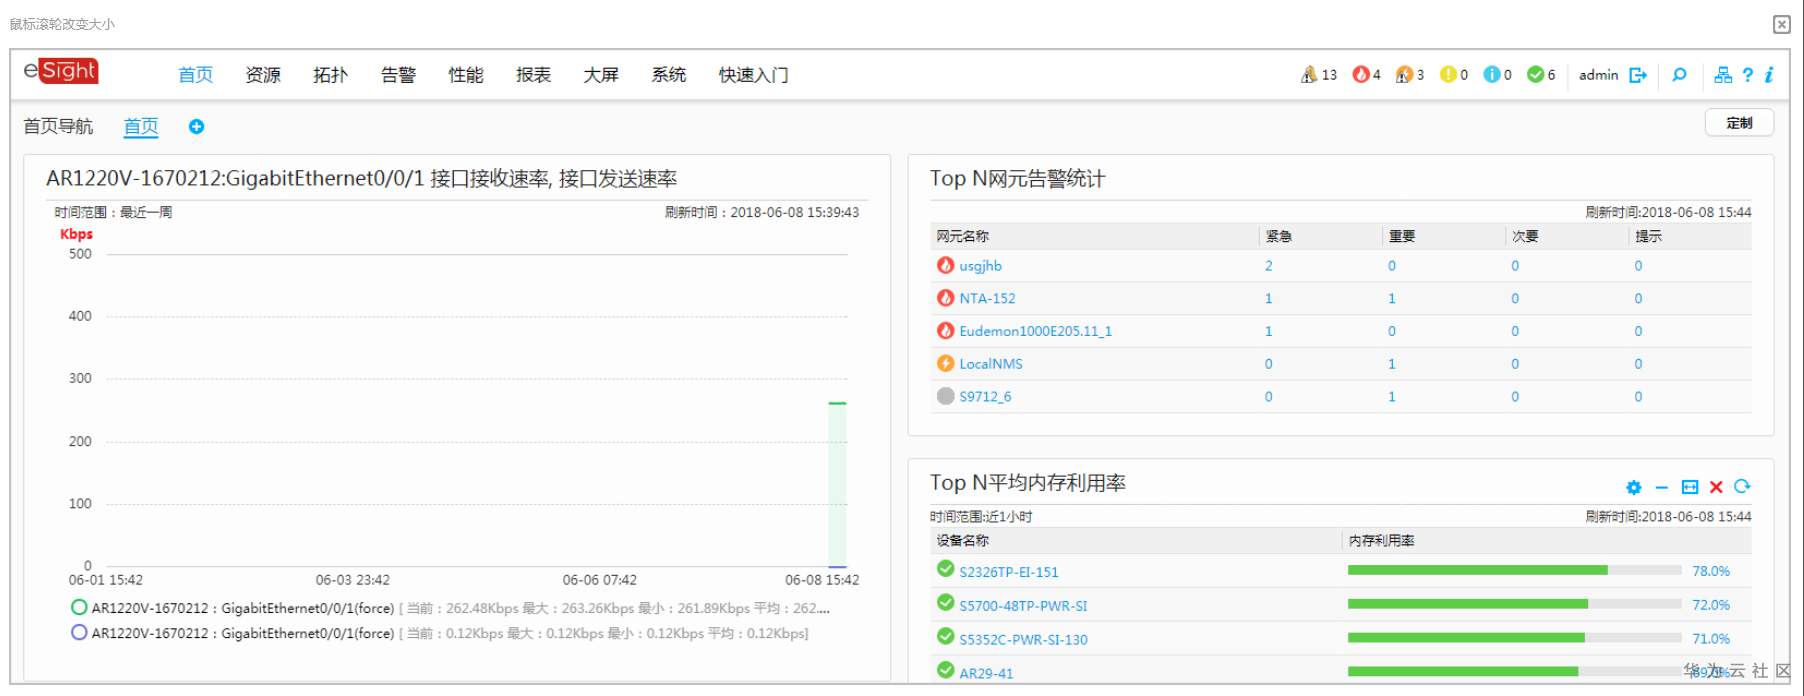Open the search magnifier icon
This screenshot has width=1804, height=696.
1680,75
